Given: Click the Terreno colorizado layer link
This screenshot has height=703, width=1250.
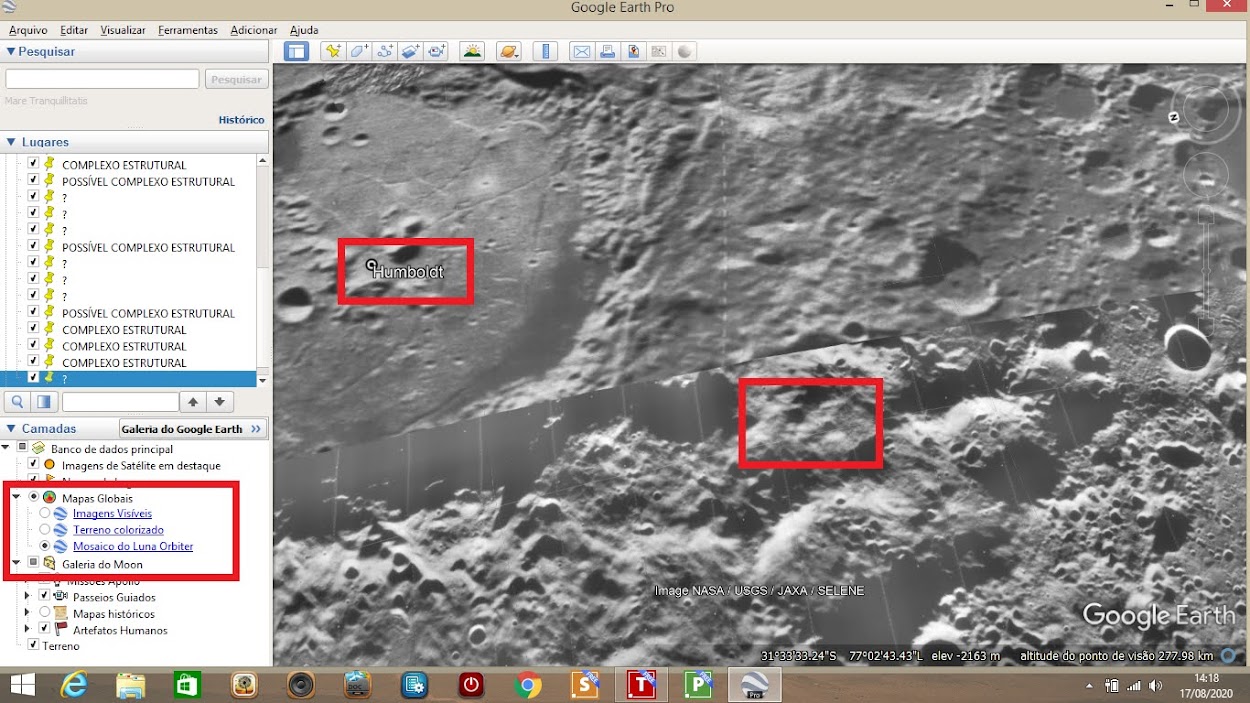Looking at the screenshot, I should pyautogui.click(x=118, y=530).
